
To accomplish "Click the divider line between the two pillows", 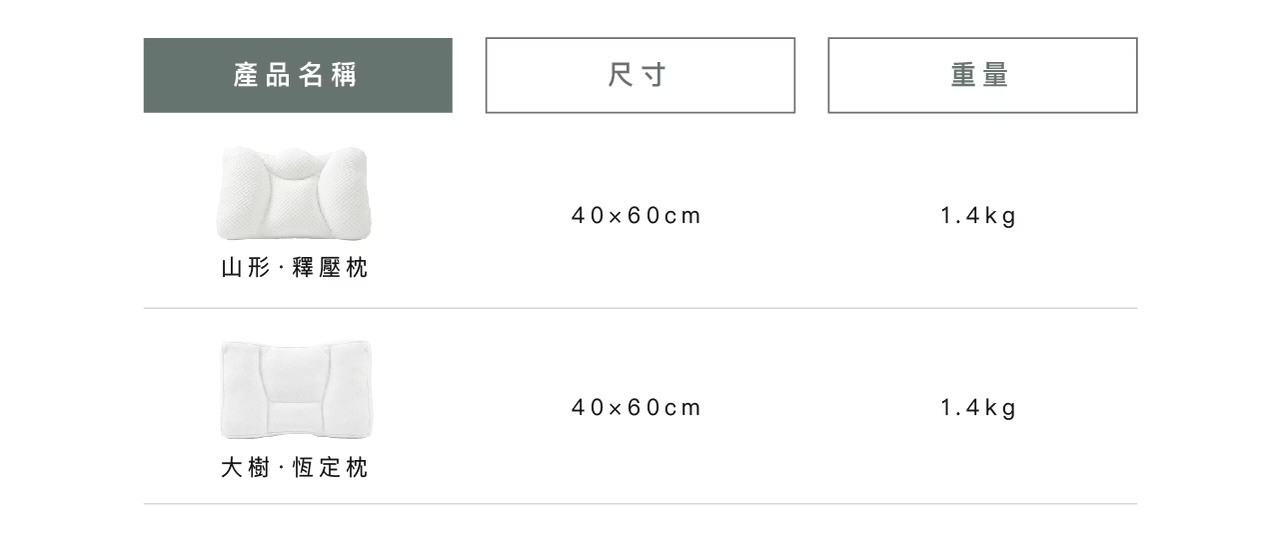I will click(x=640, y=308).
